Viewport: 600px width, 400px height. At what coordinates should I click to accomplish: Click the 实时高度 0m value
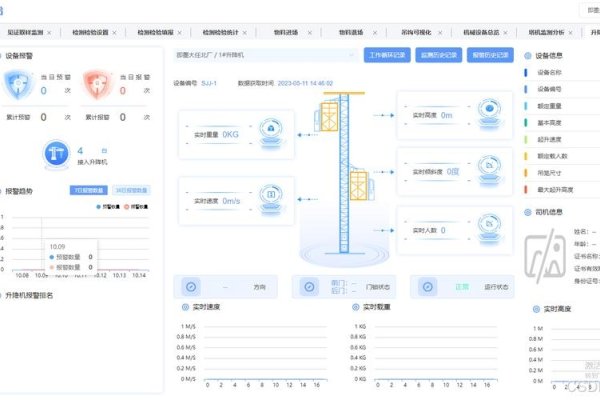click(447, 115)
